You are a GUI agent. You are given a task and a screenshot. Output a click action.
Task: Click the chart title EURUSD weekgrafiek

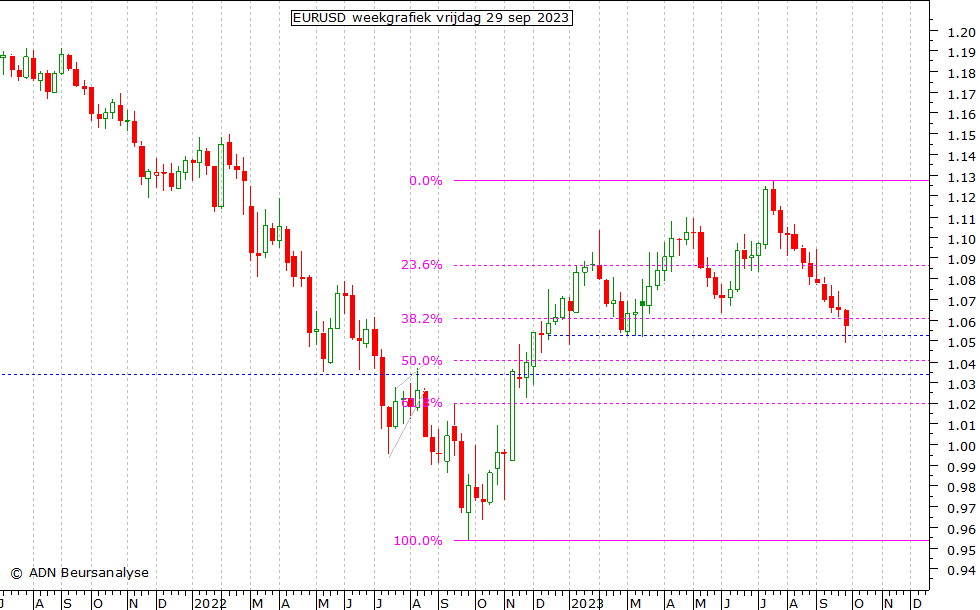pos(432,18)
